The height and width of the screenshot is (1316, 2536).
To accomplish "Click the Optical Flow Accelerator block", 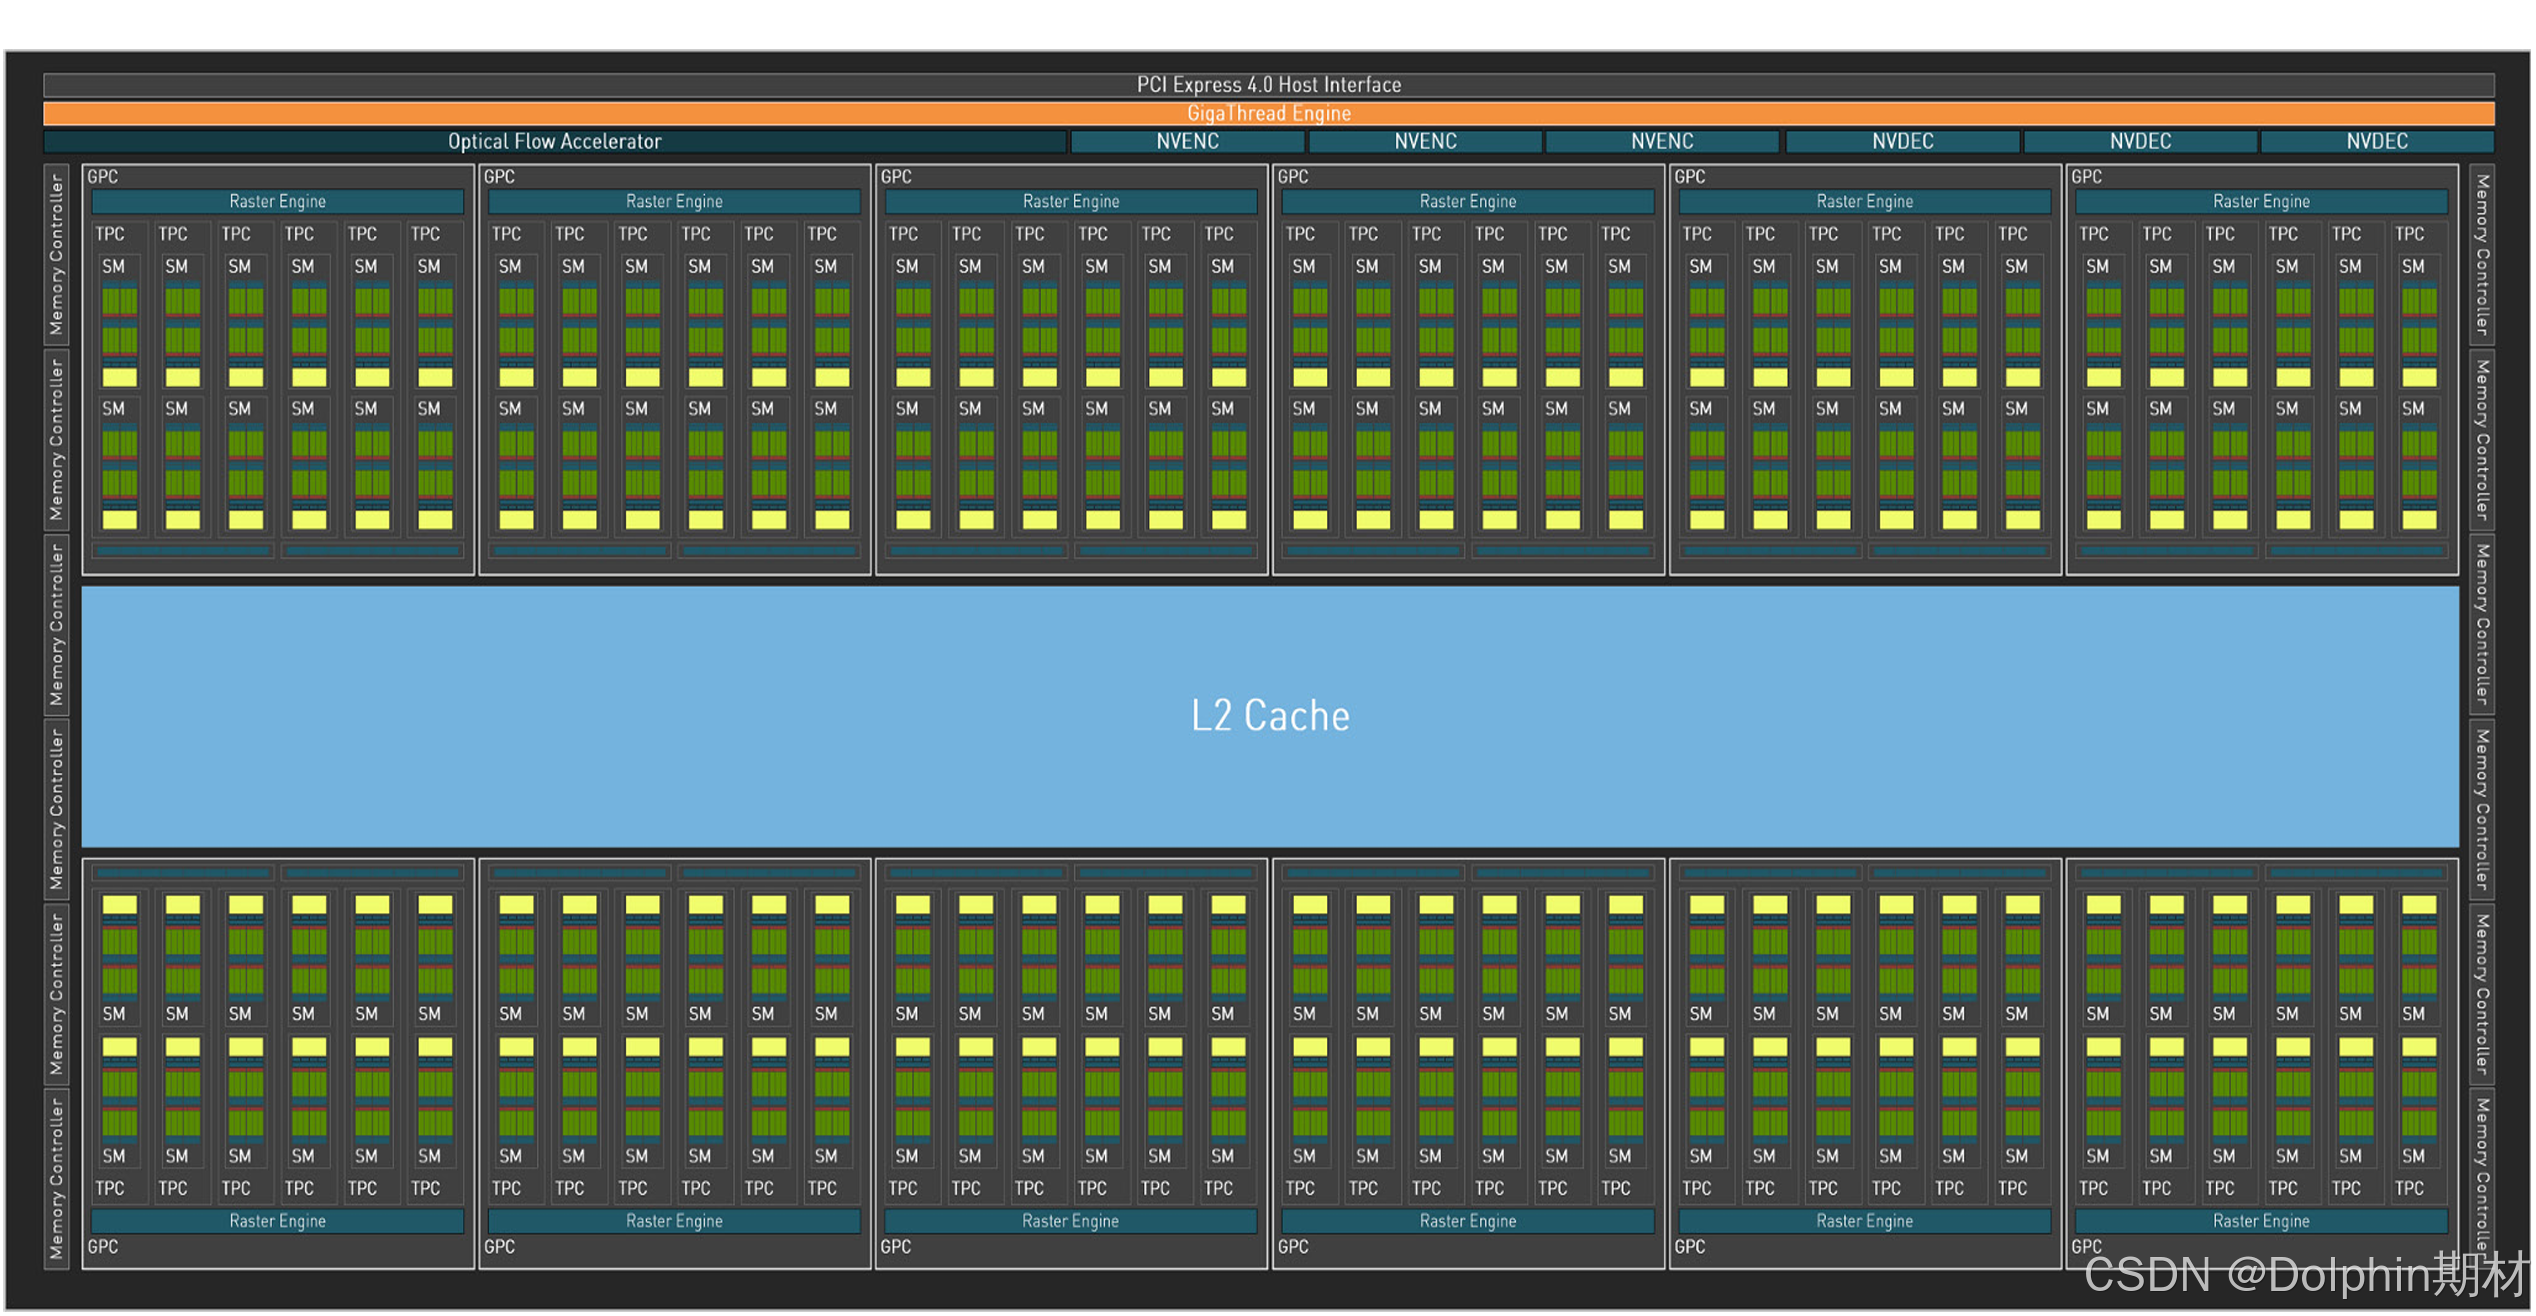I will point(554,141).
